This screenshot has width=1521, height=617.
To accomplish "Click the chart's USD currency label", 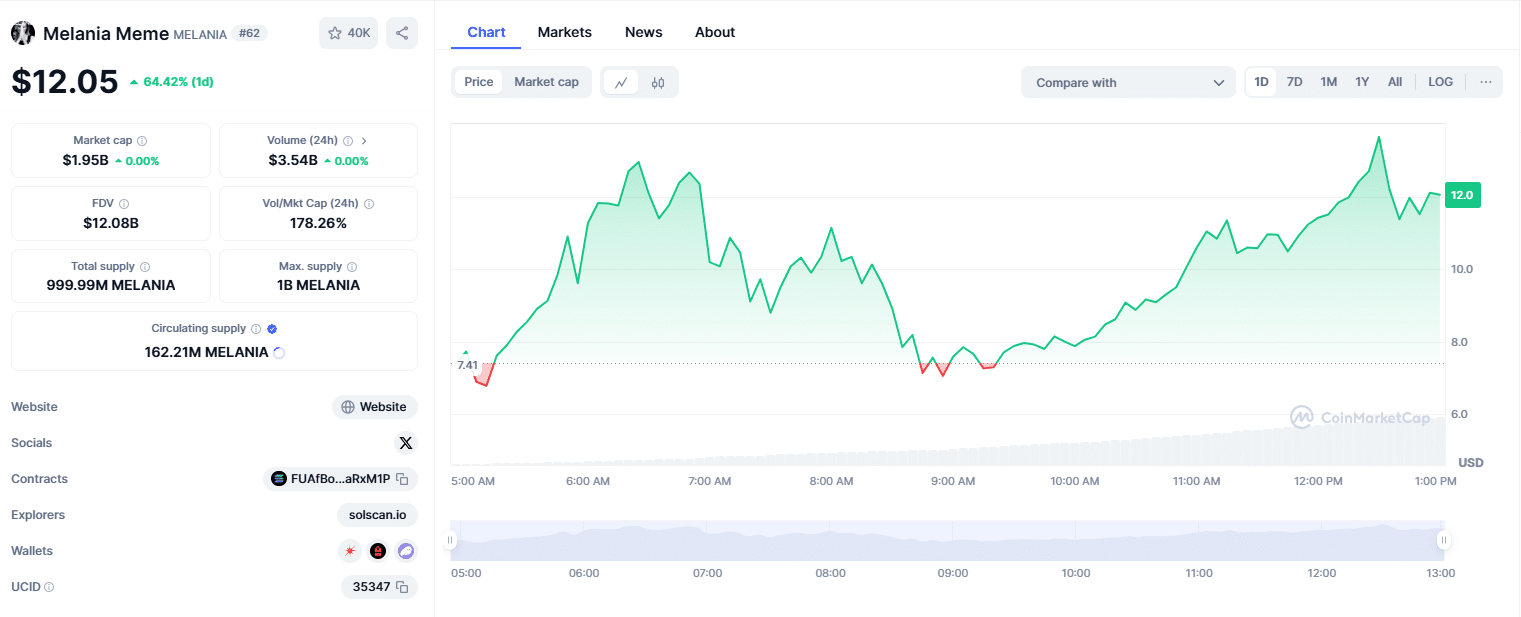I will click(1471, 463).
